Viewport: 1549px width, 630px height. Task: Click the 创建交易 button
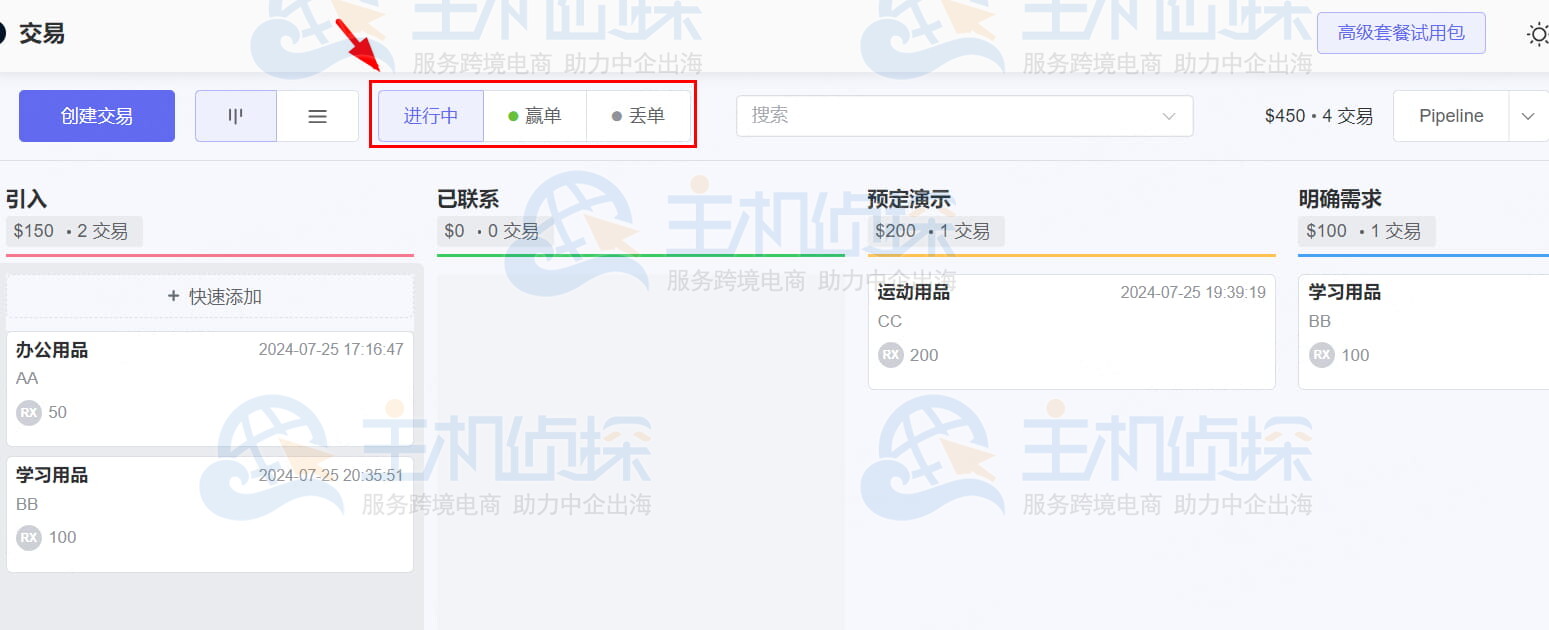[x=96, y=115]
